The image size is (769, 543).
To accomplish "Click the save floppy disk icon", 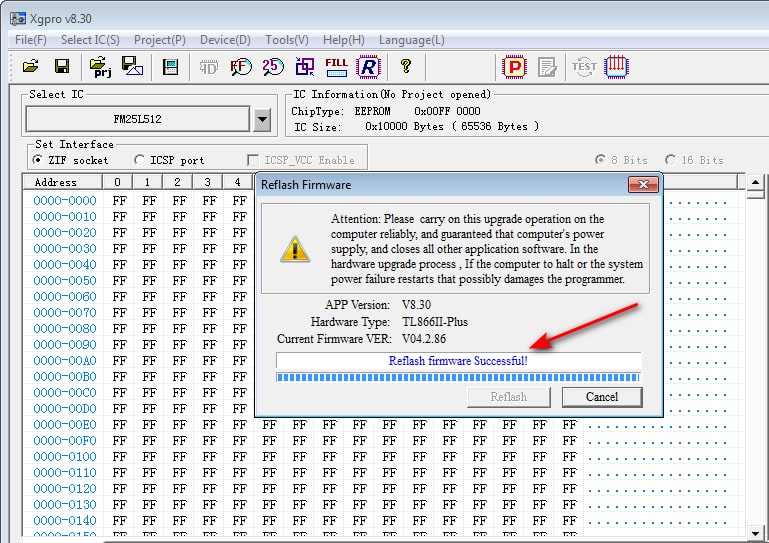I will coord(62,67).
